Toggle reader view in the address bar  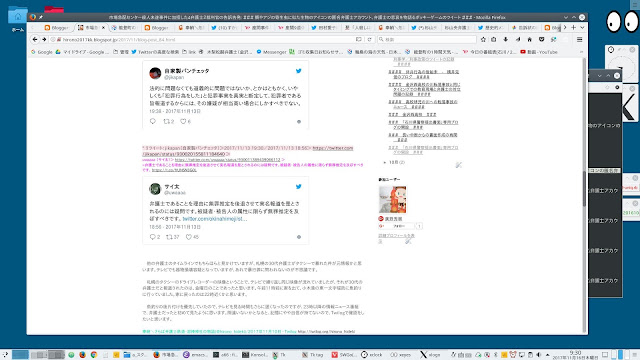click(x=358, y=40)
